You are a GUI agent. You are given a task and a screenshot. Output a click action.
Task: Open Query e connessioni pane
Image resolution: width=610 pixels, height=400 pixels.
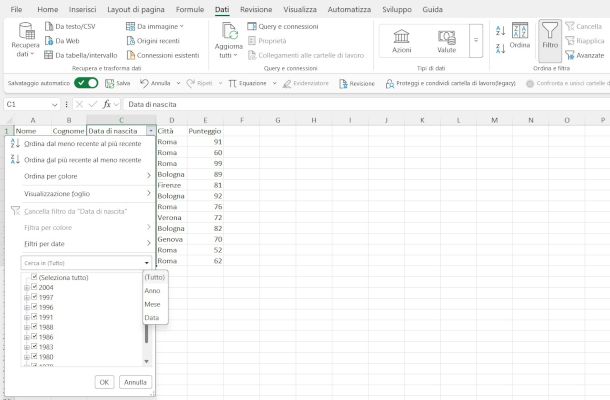[283, 26]
